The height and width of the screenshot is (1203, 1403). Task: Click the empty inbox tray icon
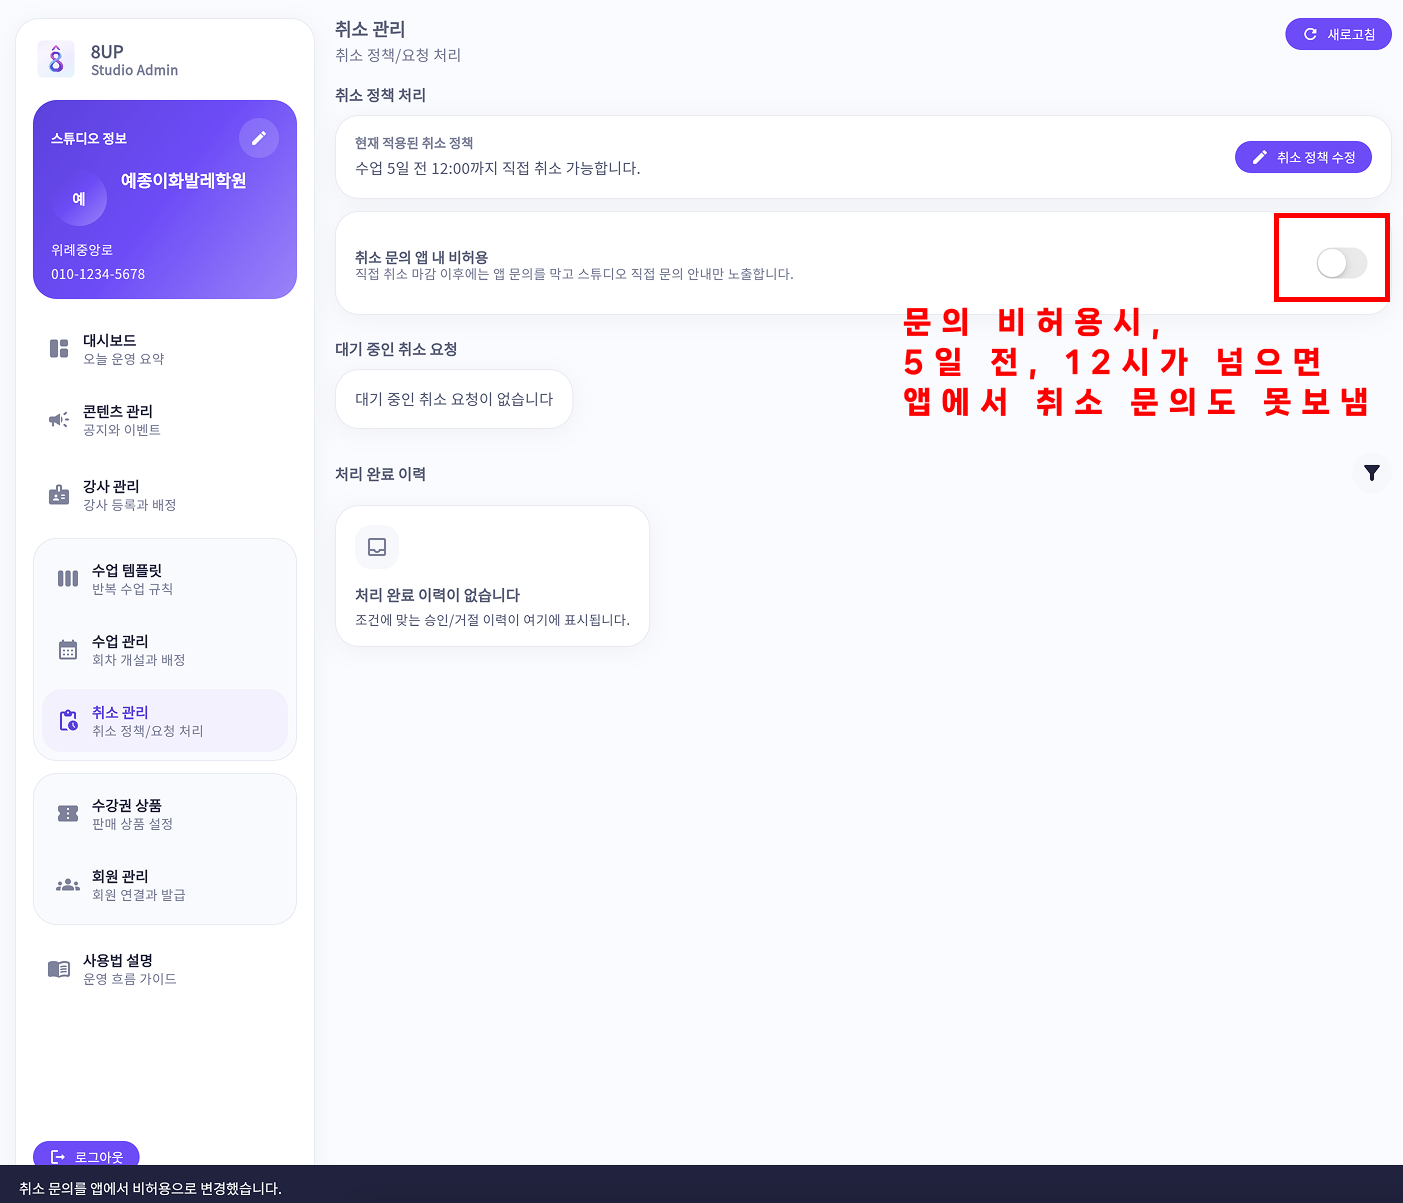point(377,547)
